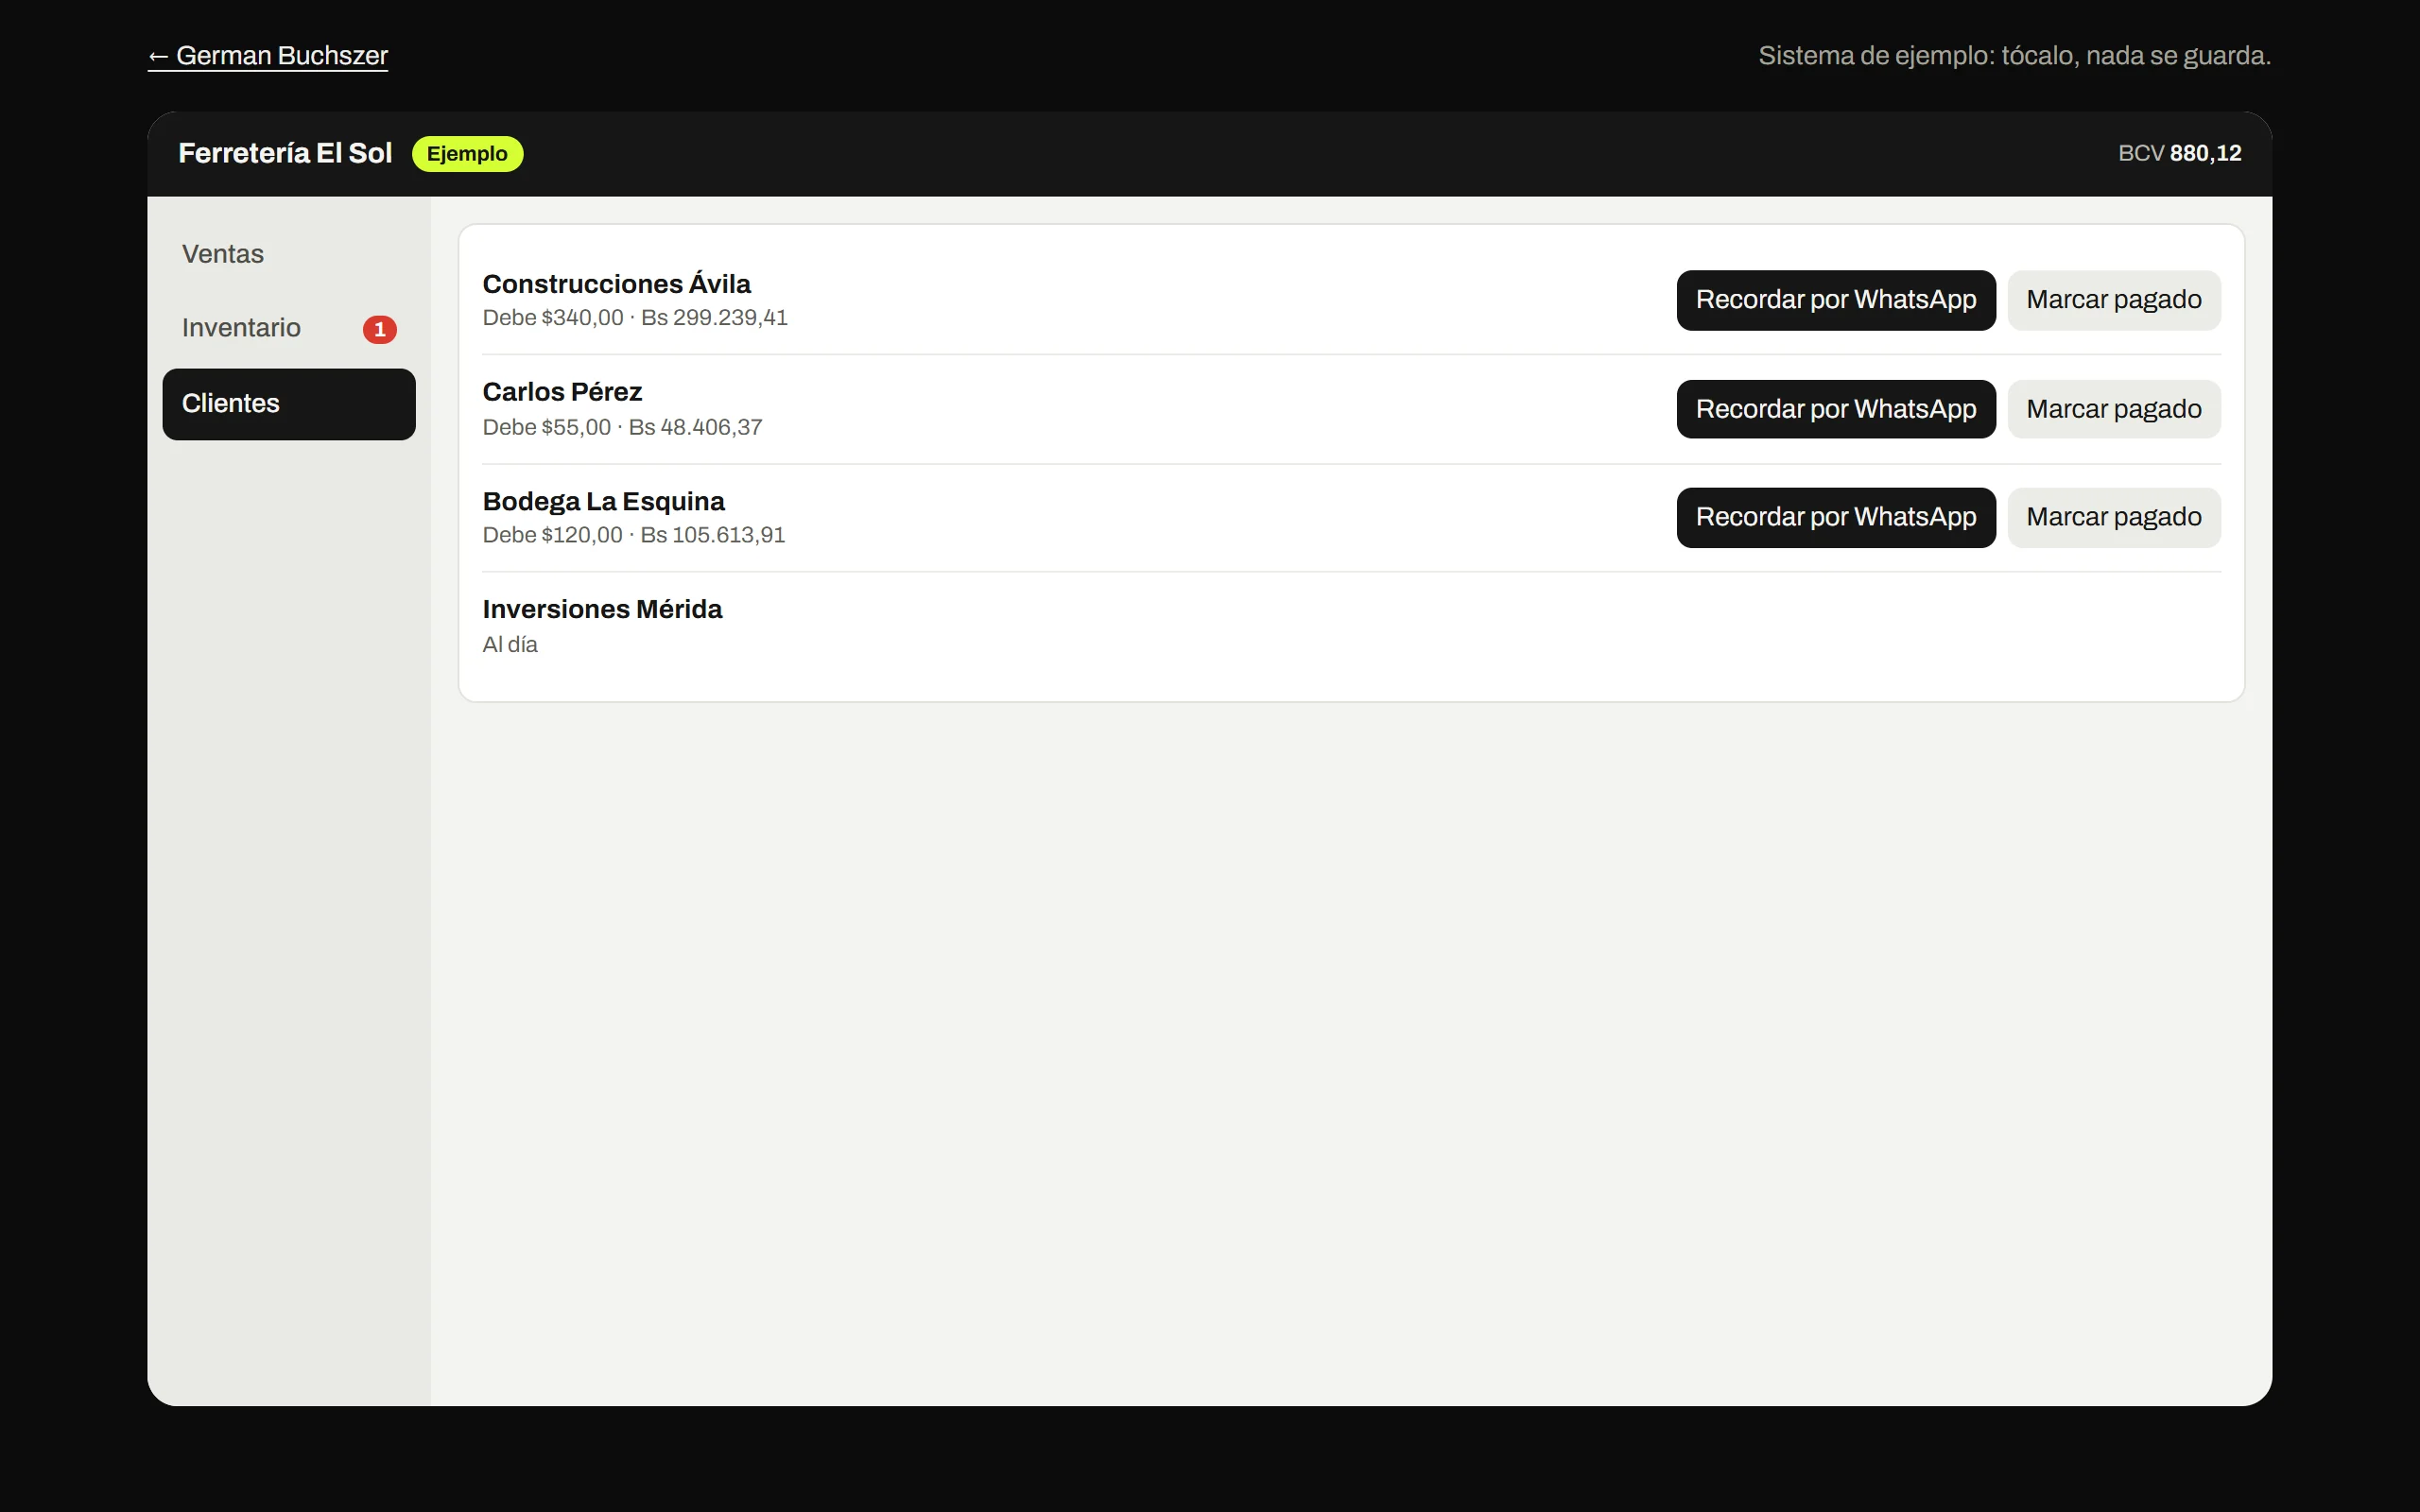Click the Ferretería El Sol title
The image size is (2420, 1512).
point(285,154)
